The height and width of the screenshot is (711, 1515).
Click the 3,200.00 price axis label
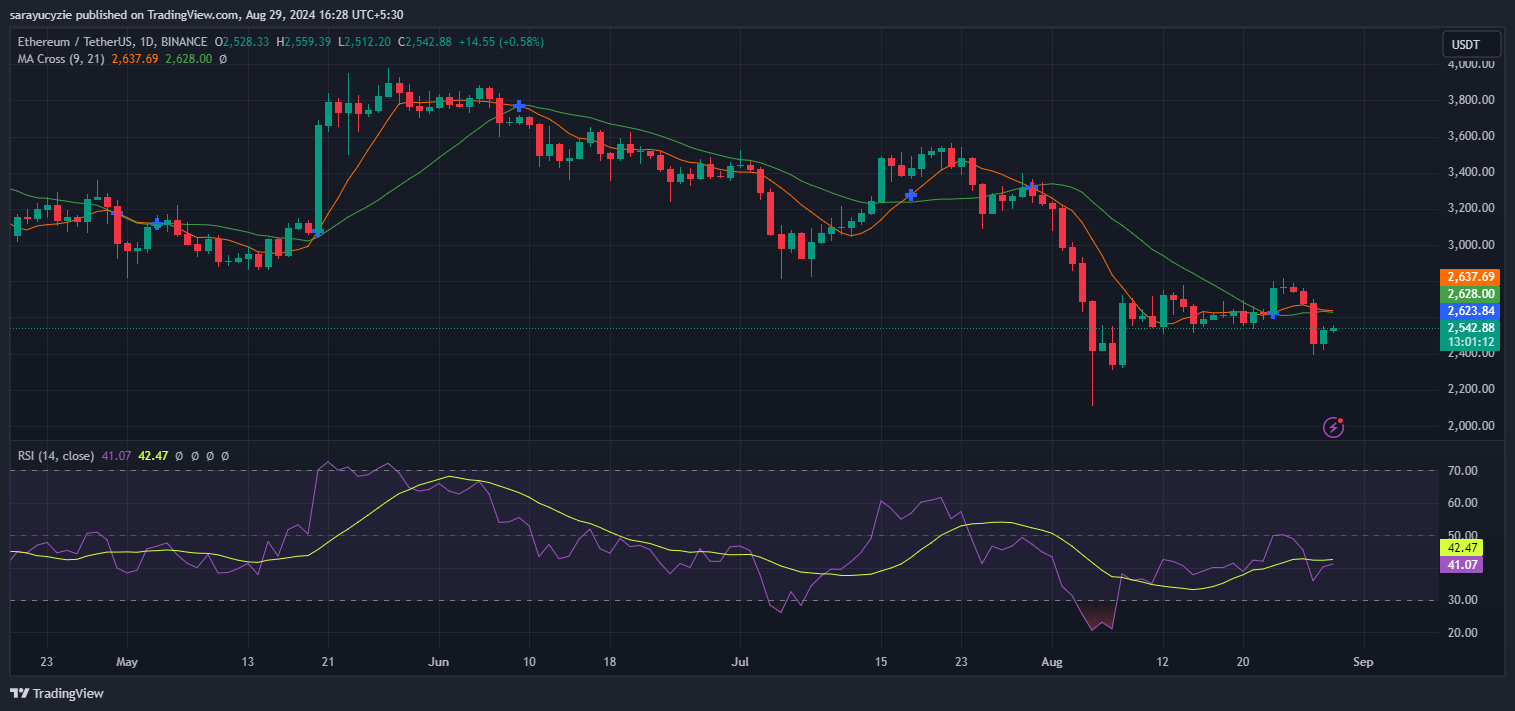[x=1470, y=208]
